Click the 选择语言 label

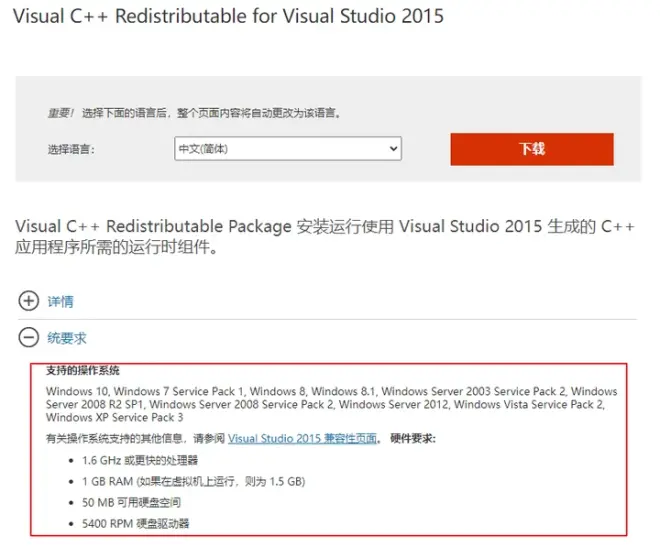coord(71,149)
